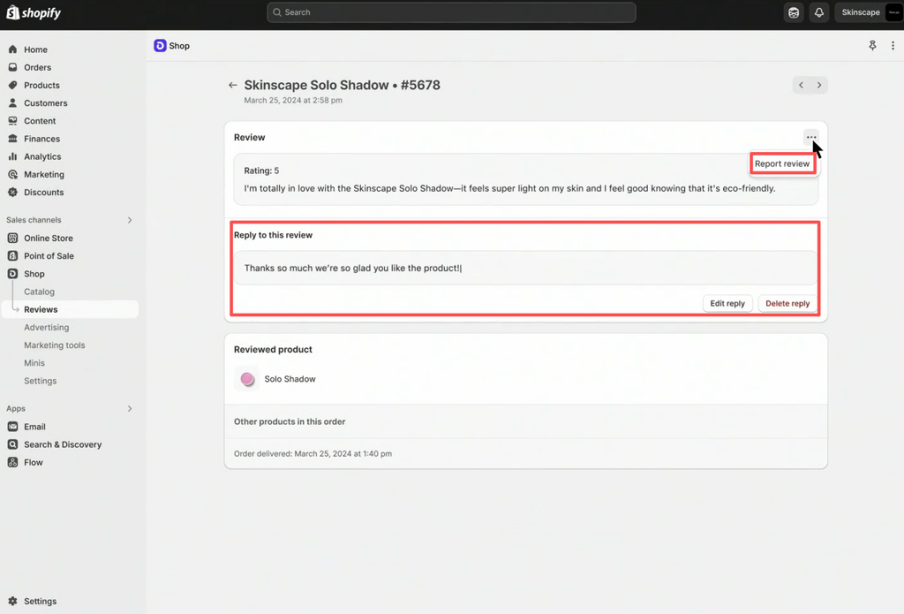Open the review's three-dot options menu
Image resolution: width=904 pixels, height=614 pixels.
tap(811, 137)
